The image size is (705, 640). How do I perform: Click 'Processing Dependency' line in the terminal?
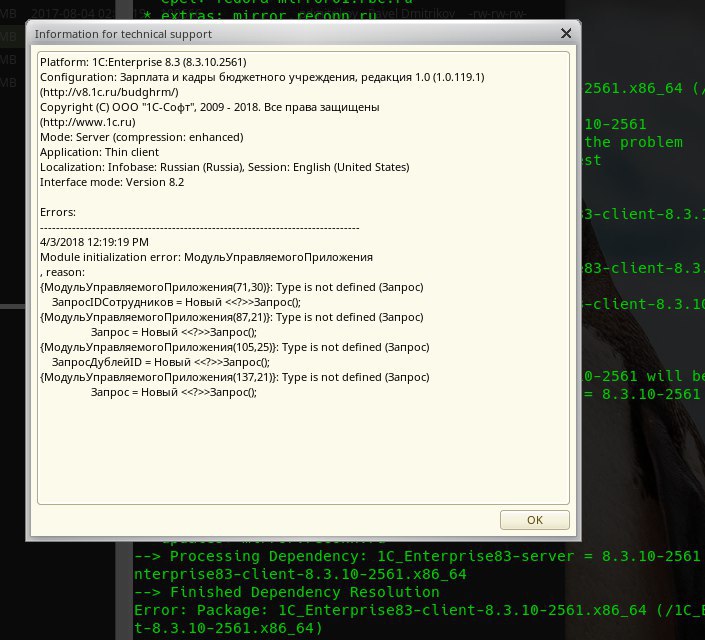click(417, 556)
